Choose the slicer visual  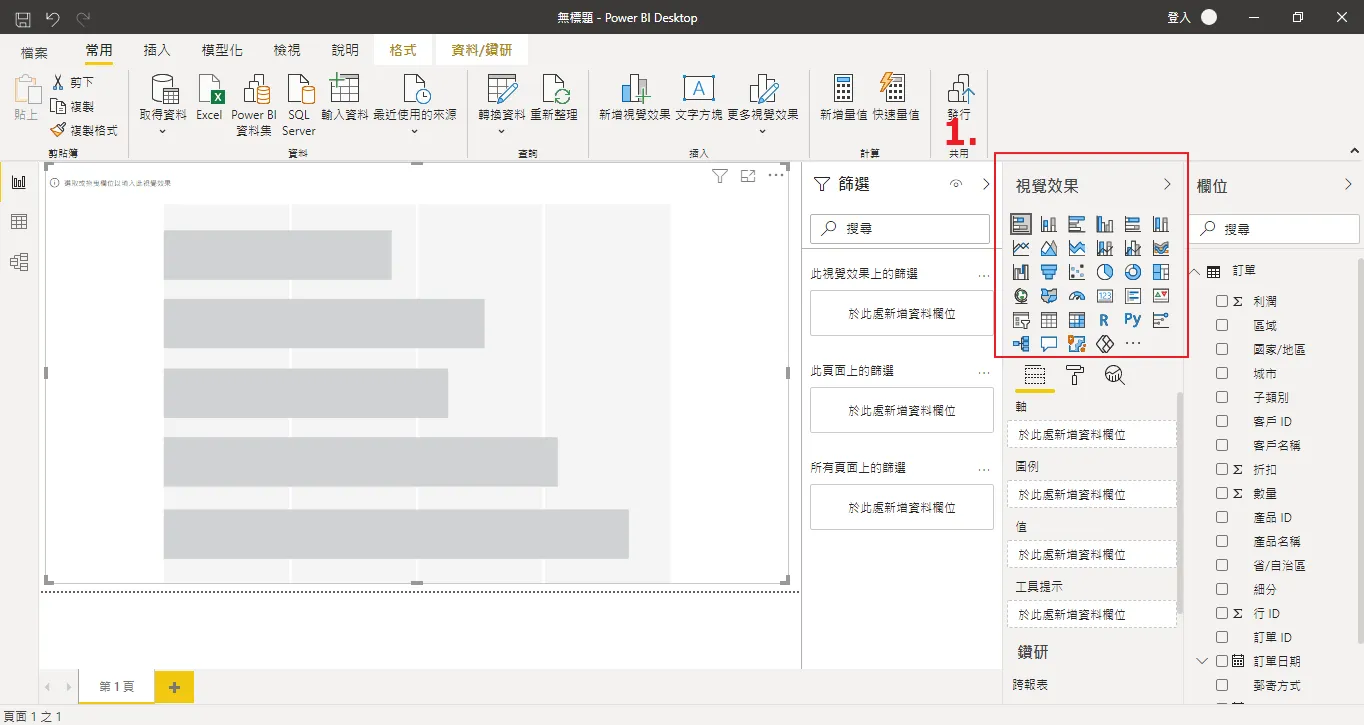[1021, 320]
